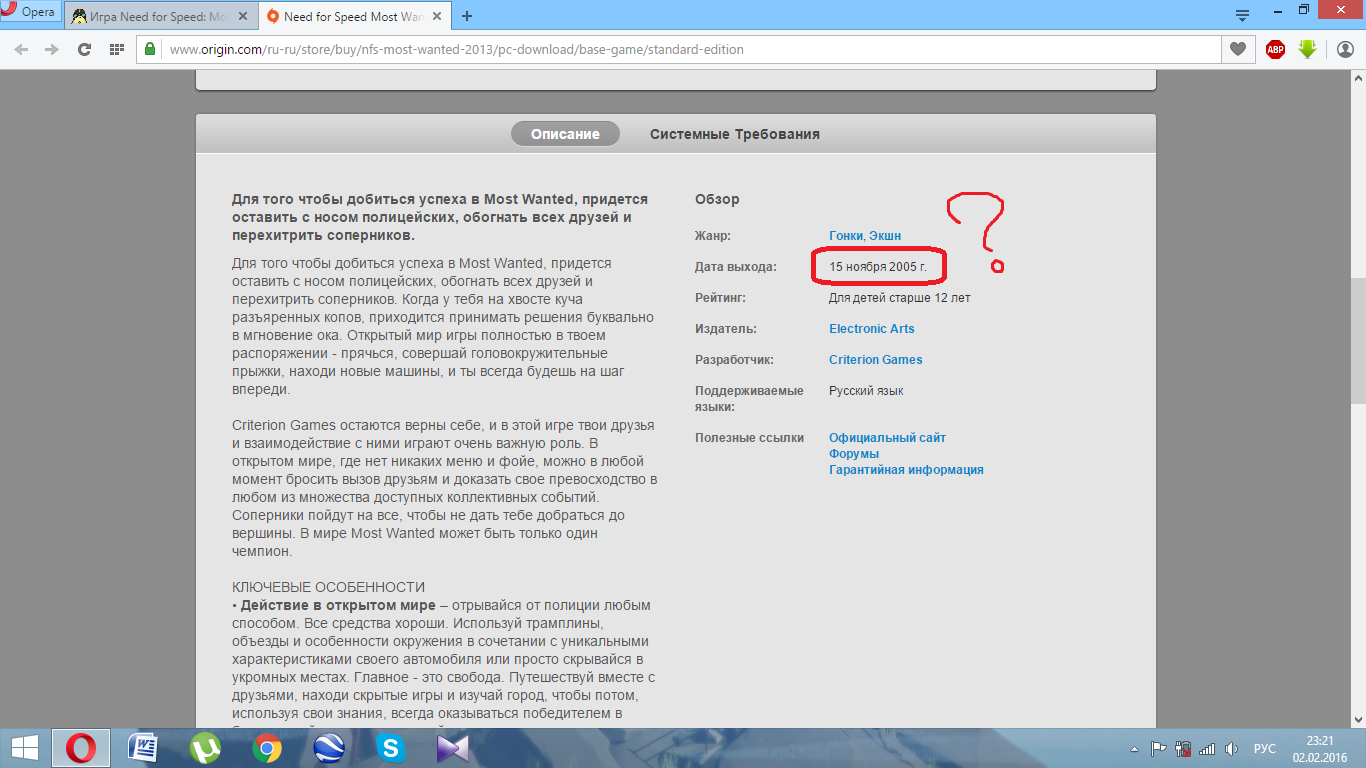Open the user account icon in the toolbar
The image size is (1366, 768).
point(1345,49)
